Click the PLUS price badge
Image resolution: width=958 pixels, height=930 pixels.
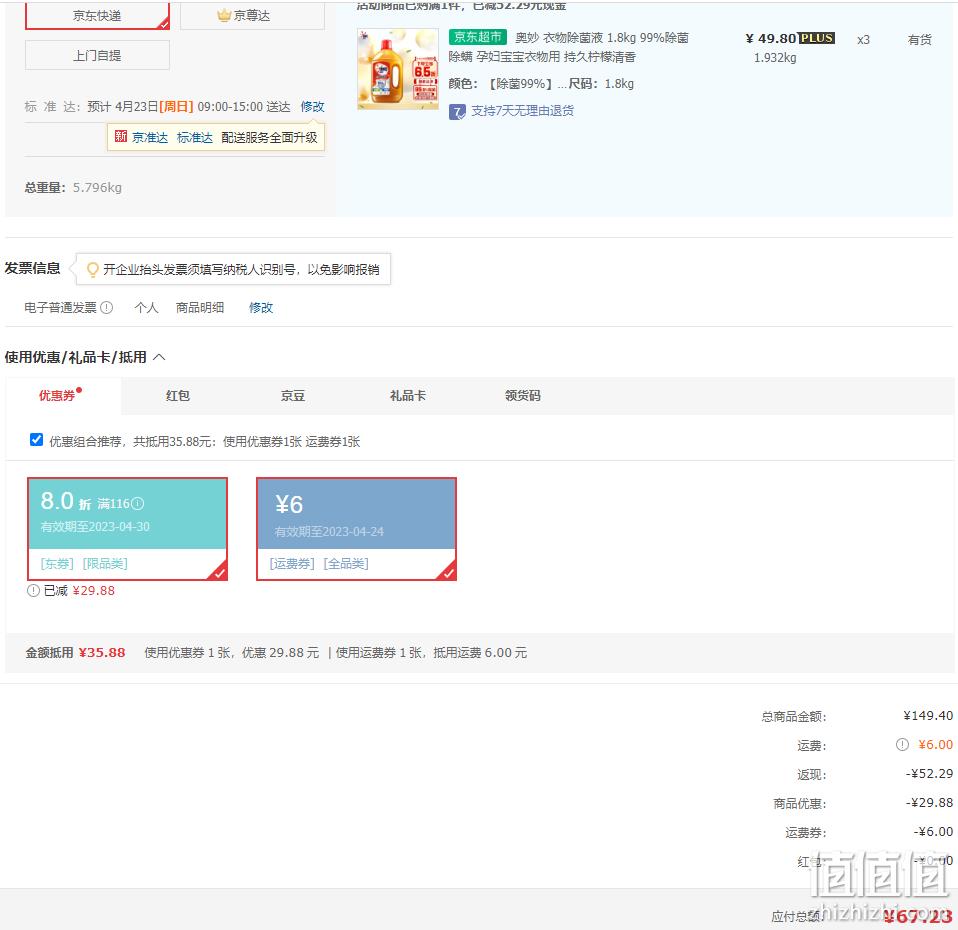click(816, 38)
